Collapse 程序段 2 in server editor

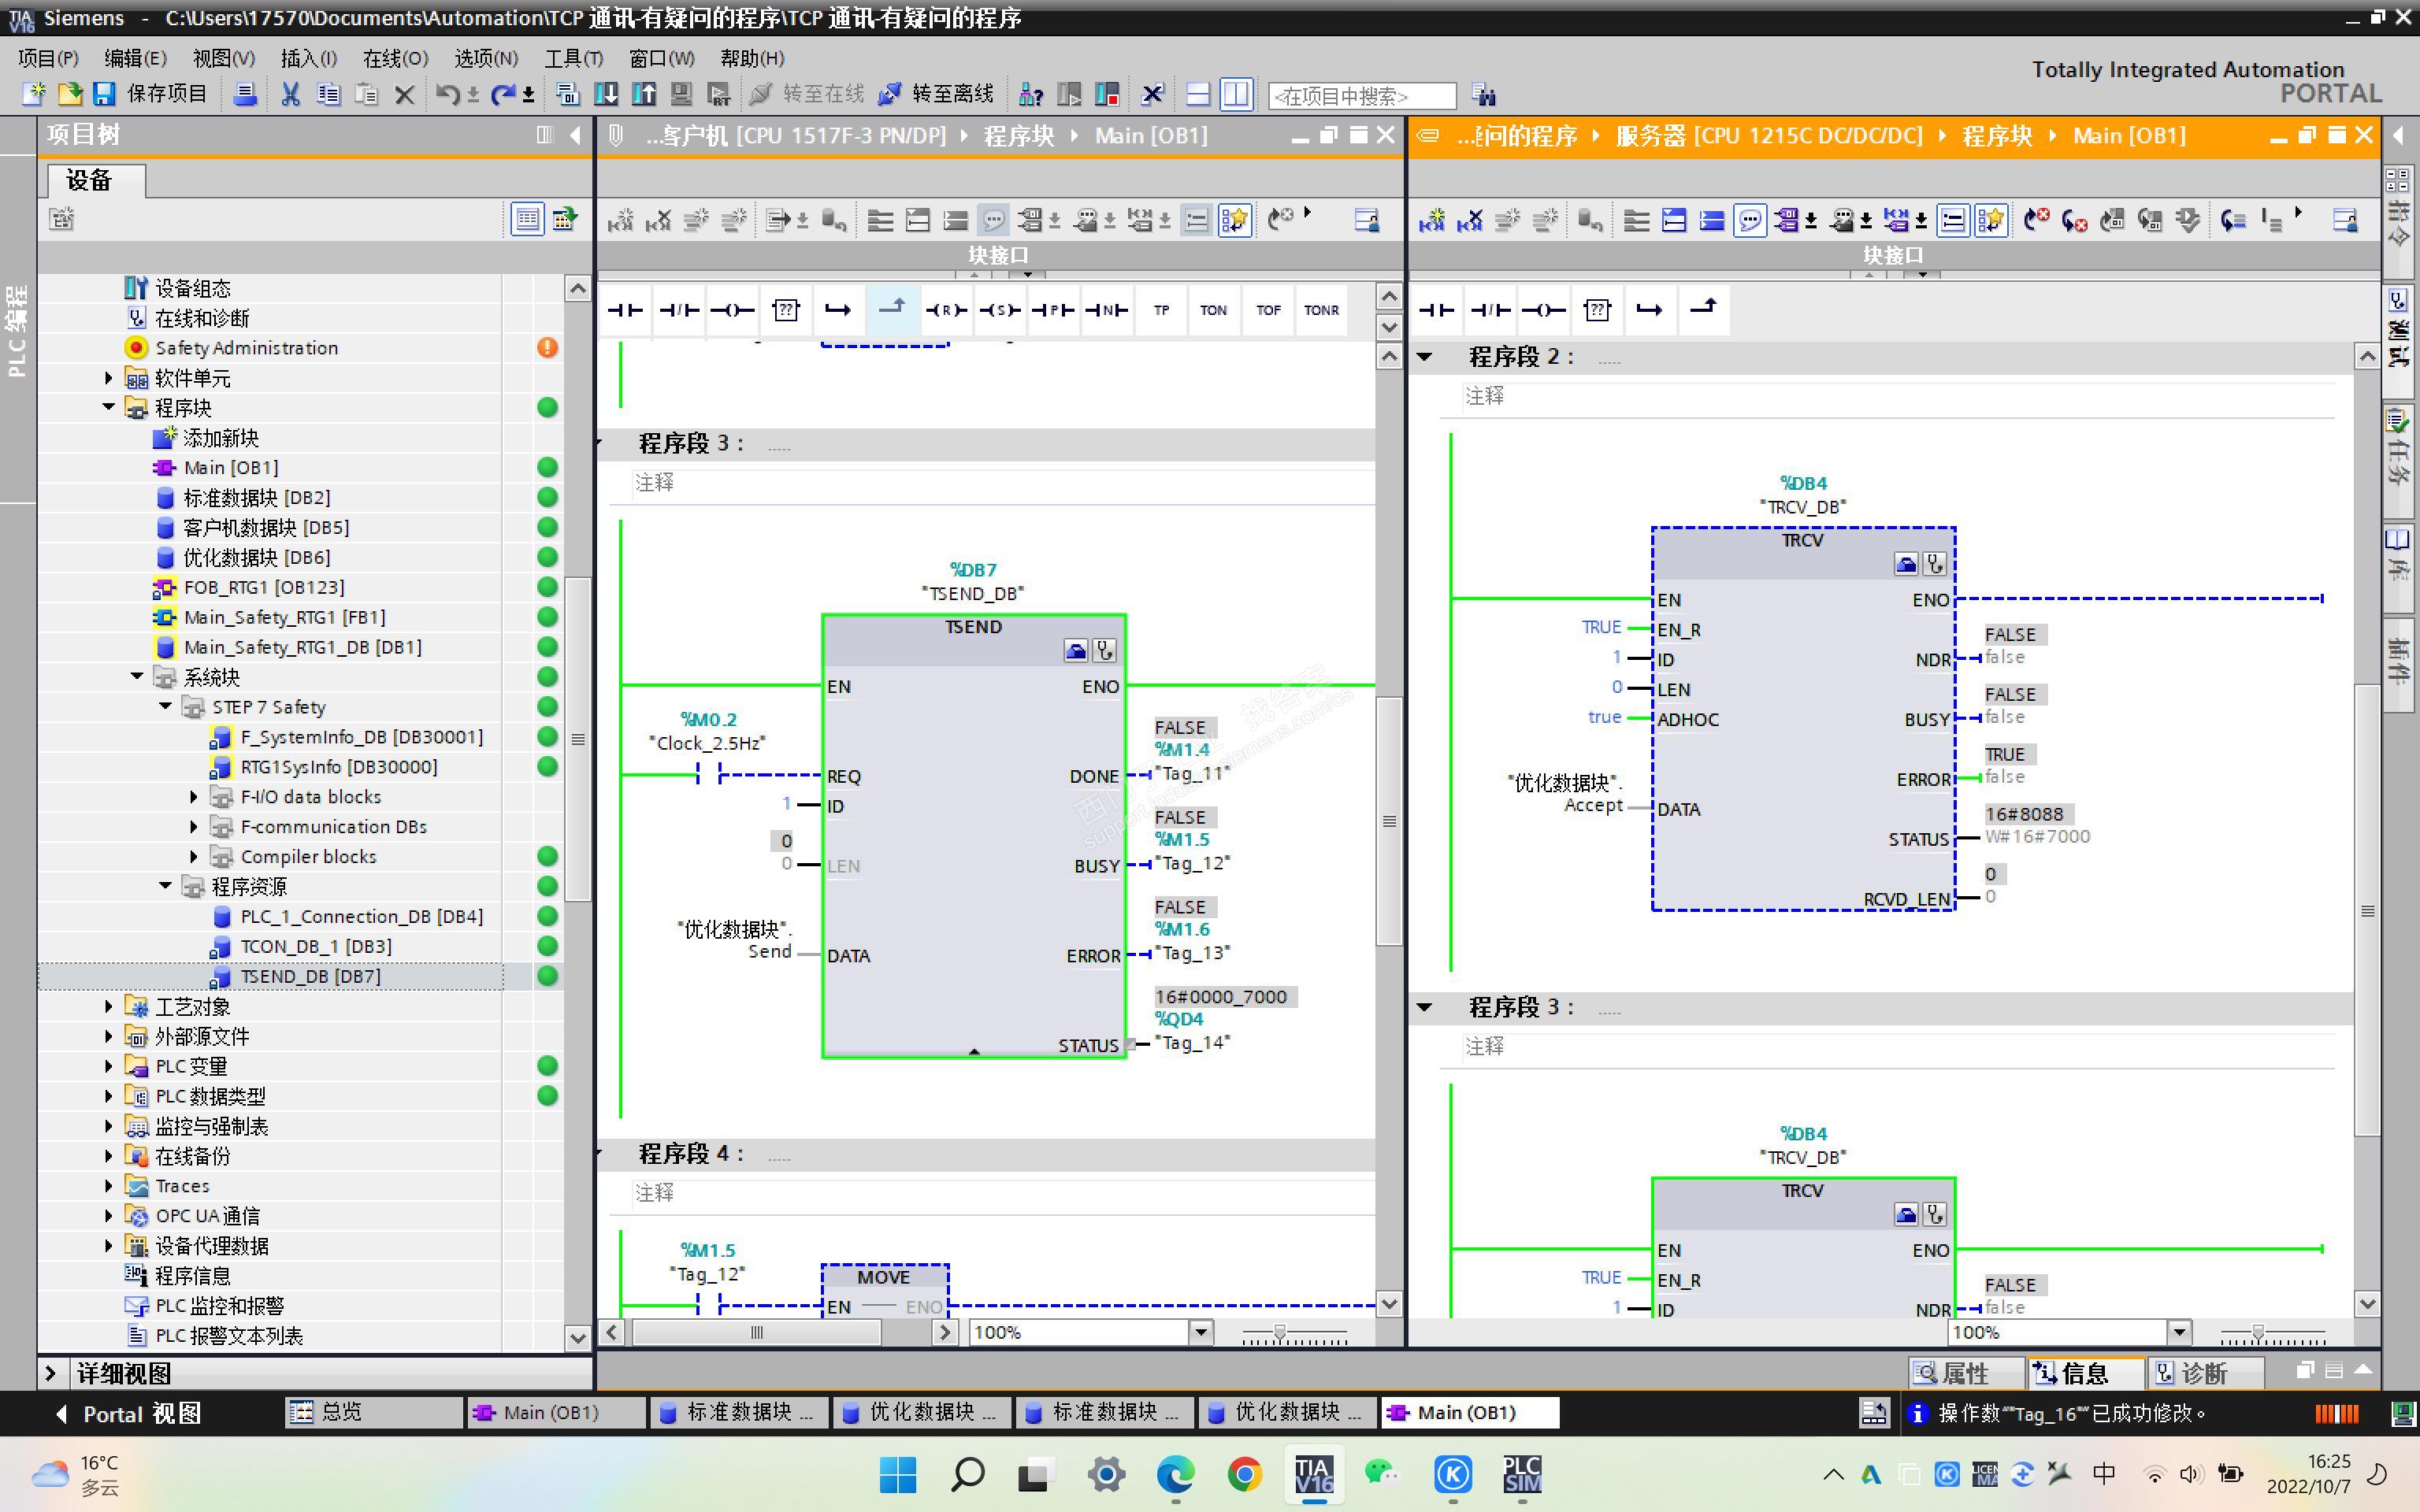coord(1425,357)
